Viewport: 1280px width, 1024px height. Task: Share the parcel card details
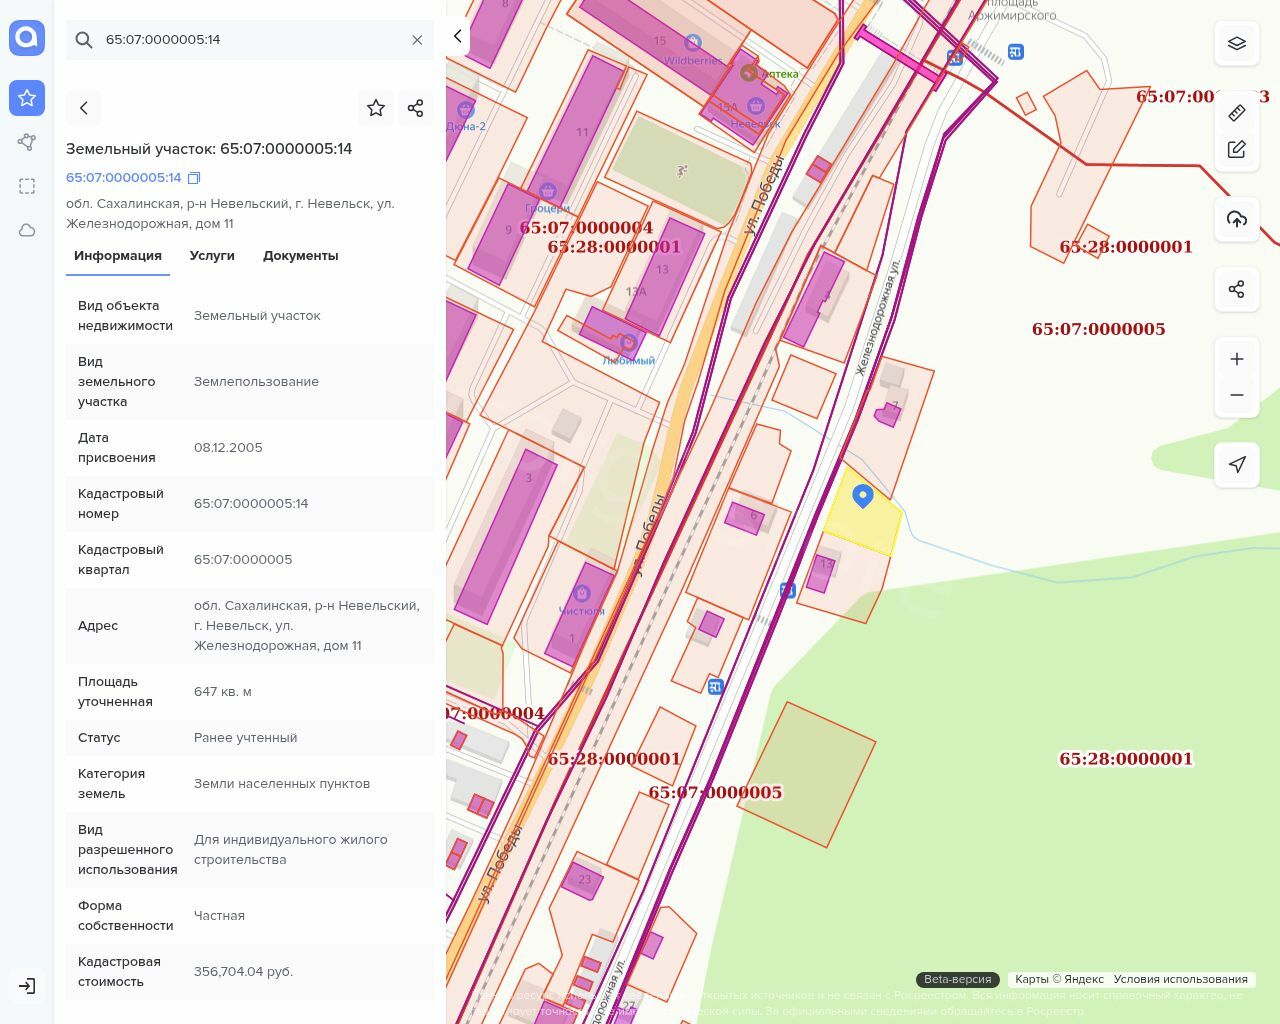(x=416, y=108)
